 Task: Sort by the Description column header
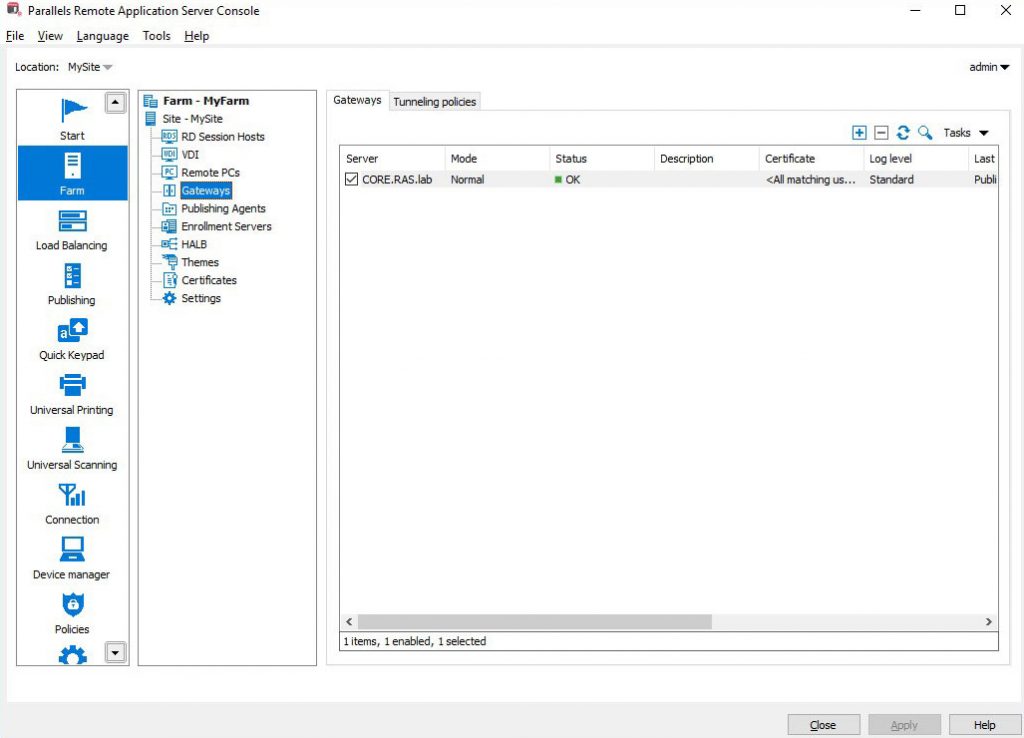707,159
